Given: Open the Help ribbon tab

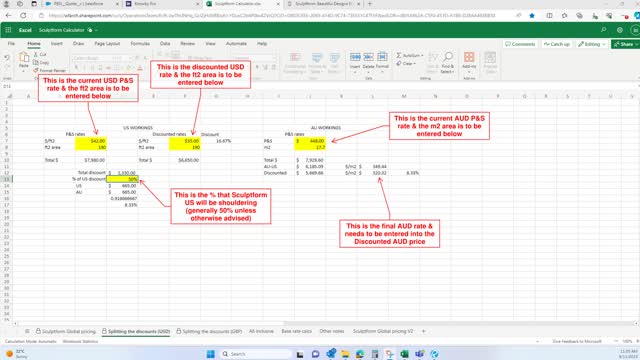Looking at the screenshot, I should click(262, 43).
